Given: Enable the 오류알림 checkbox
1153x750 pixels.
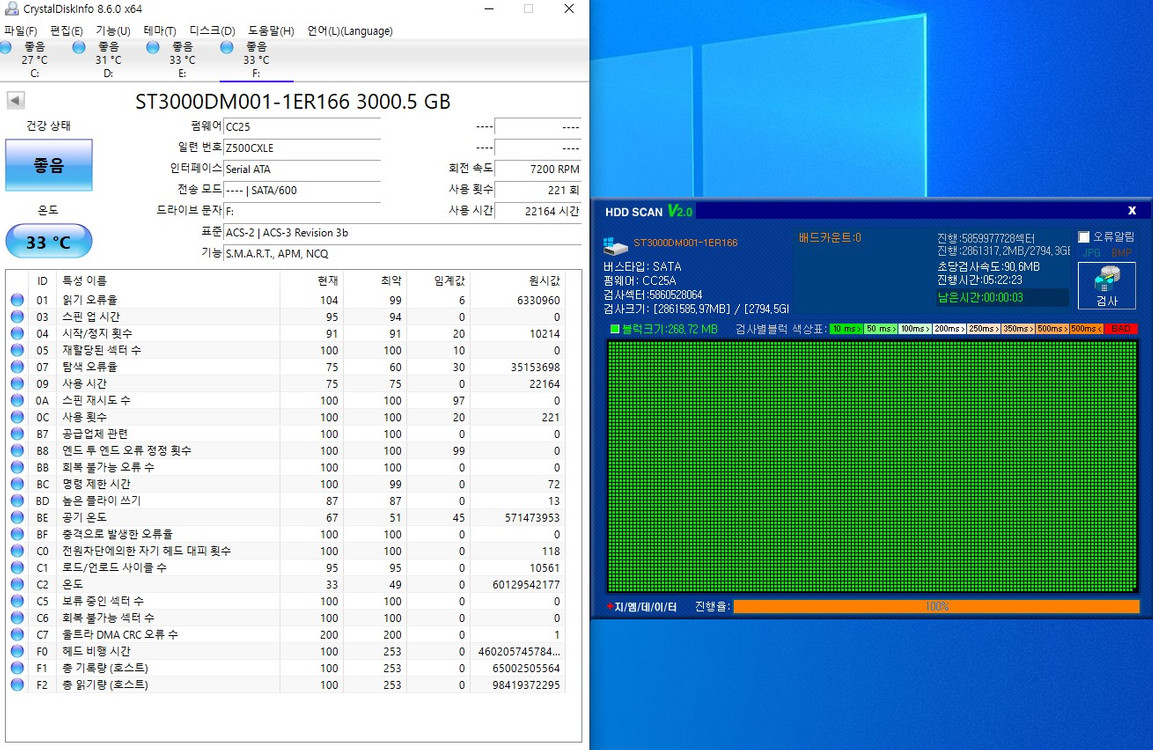Looking at the screenshot, I should pyautogui.click(x=1084, y=237).
